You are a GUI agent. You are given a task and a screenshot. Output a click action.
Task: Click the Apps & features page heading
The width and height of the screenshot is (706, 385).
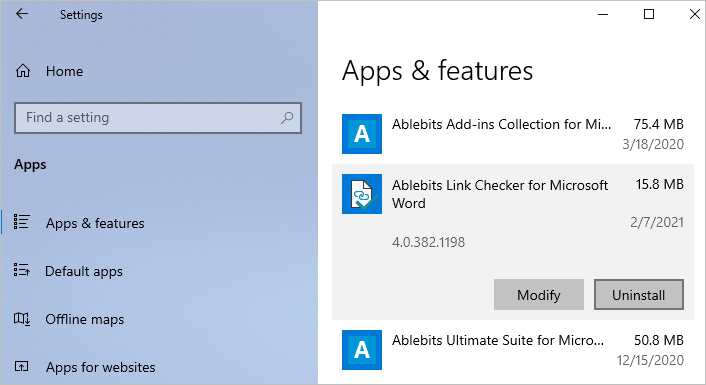pyautogui.click(x=437, y=71)
